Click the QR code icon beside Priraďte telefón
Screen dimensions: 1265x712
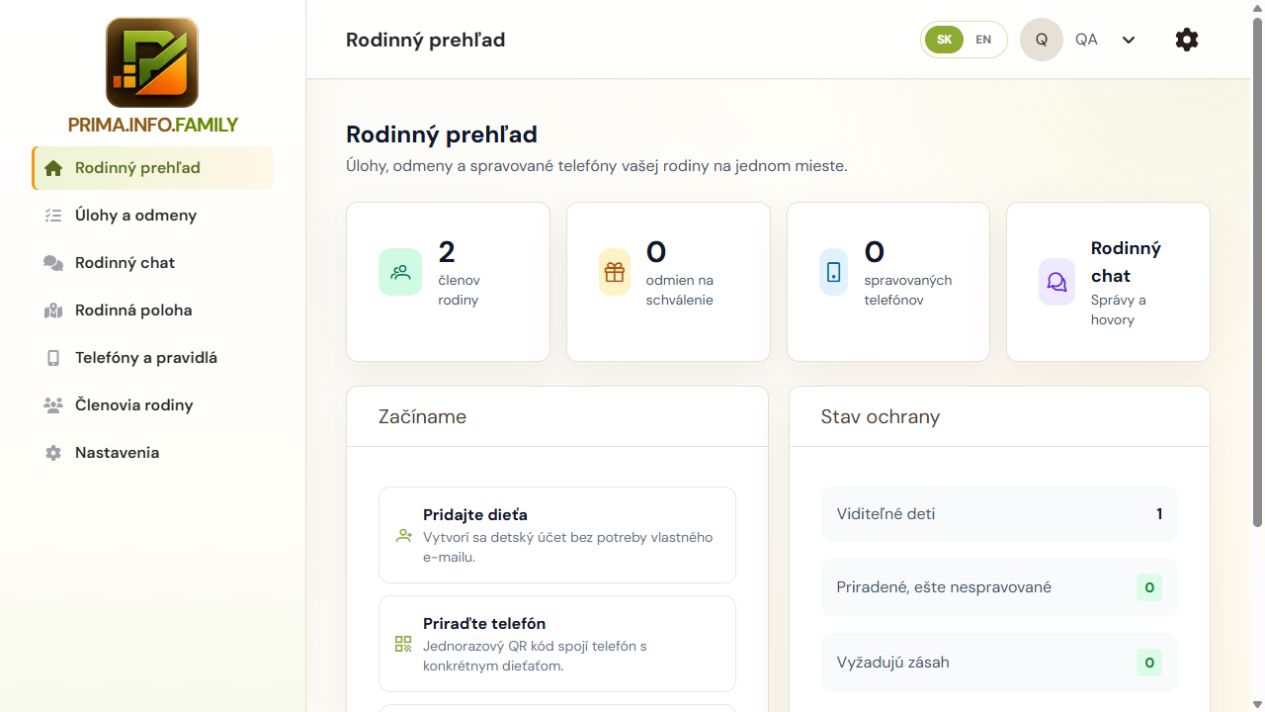point(404,644)
